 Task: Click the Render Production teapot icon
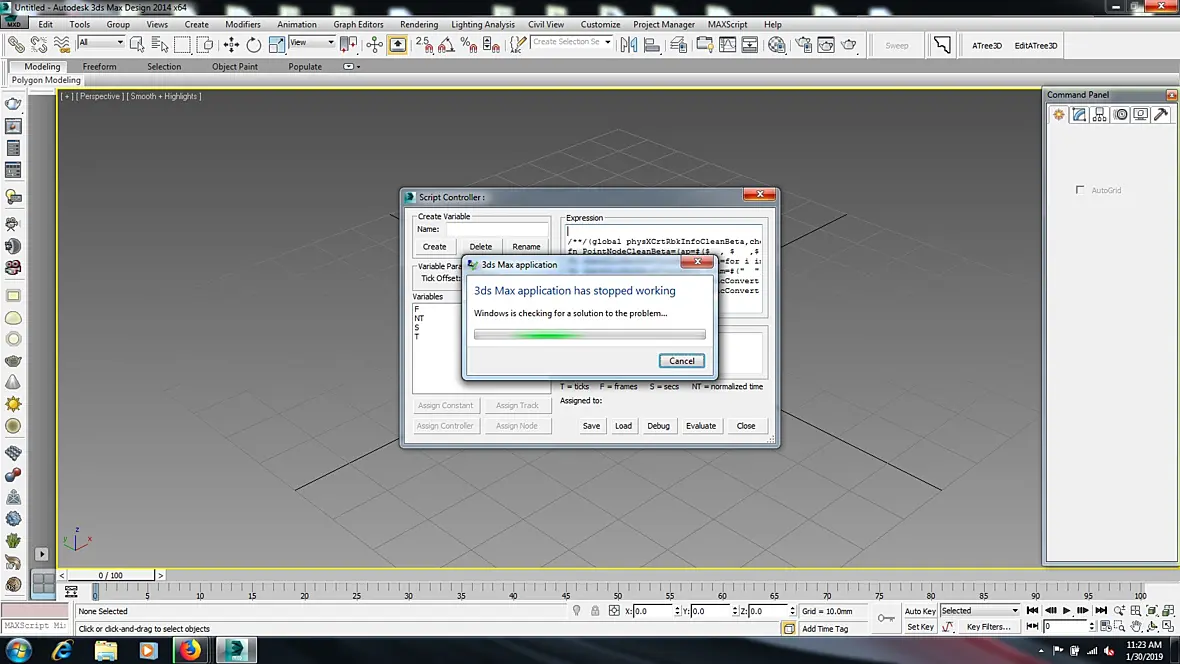(849, 45)
